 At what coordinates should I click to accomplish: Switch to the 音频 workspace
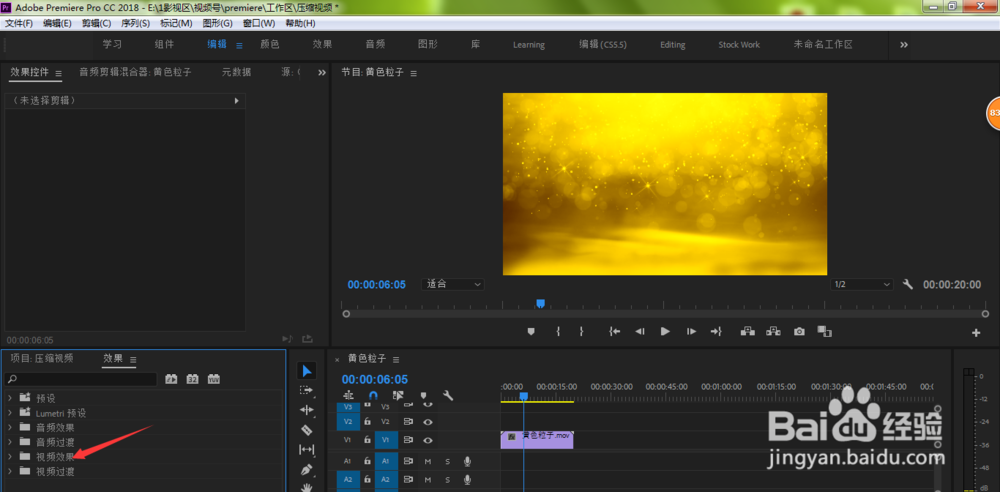point(375,45)
